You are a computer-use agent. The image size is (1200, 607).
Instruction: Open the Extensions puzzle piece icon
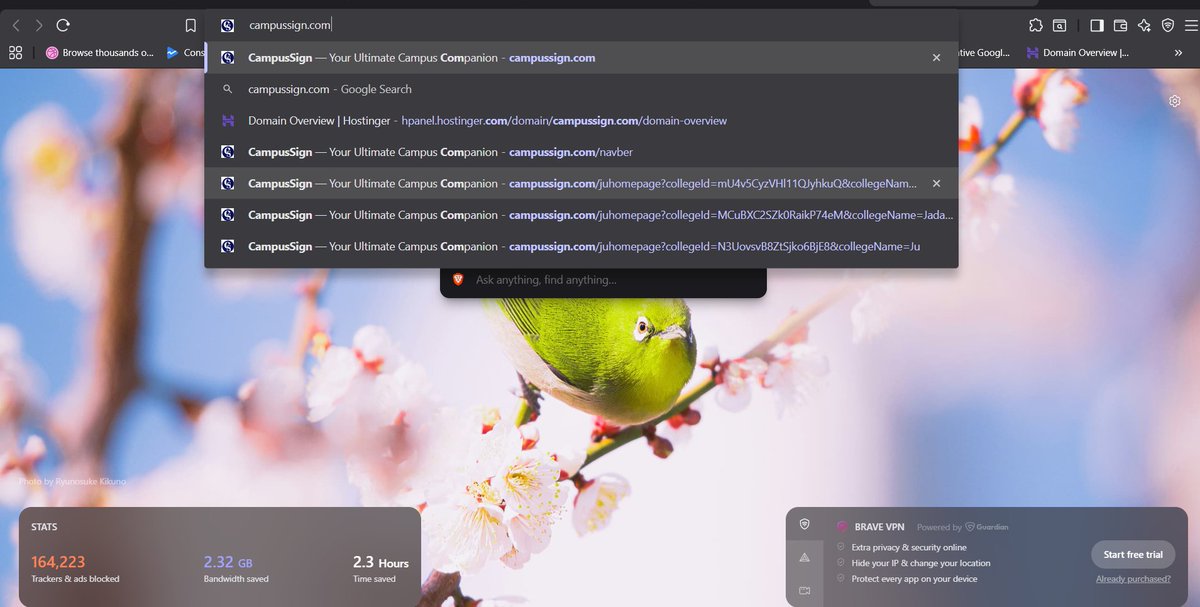pos(1035,25)
